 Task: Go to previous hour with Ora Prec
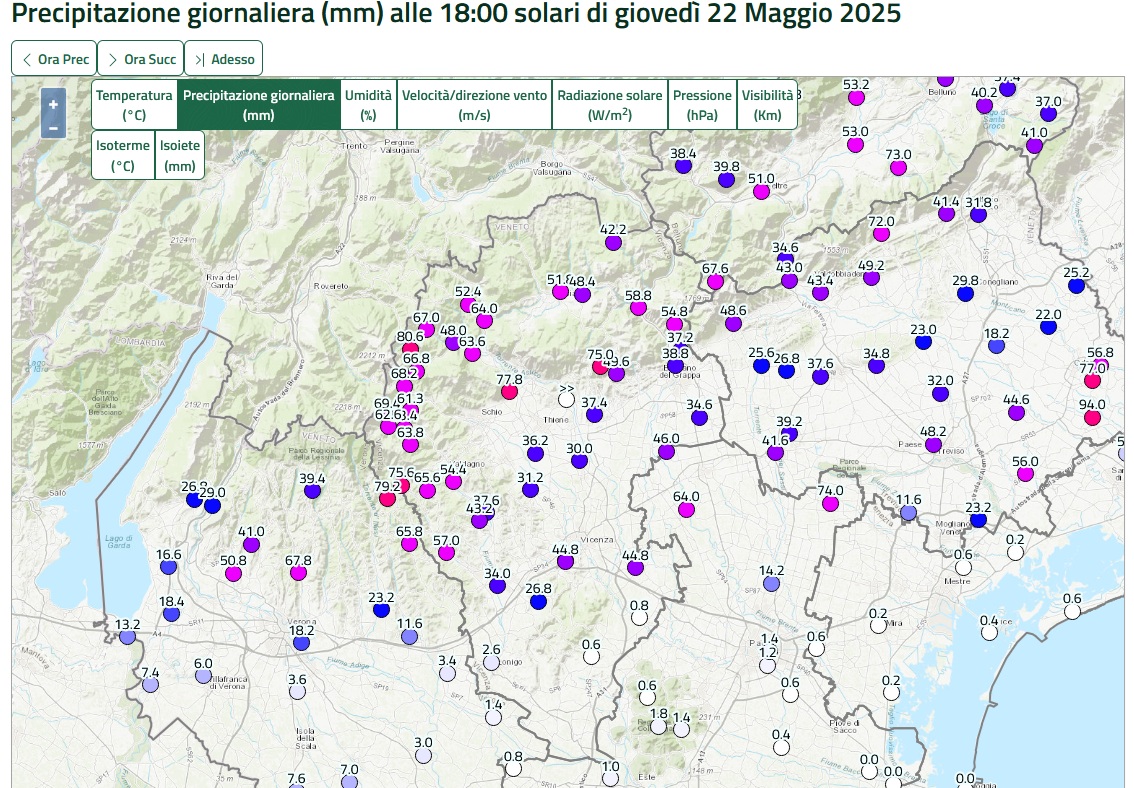tap(54, 59)
